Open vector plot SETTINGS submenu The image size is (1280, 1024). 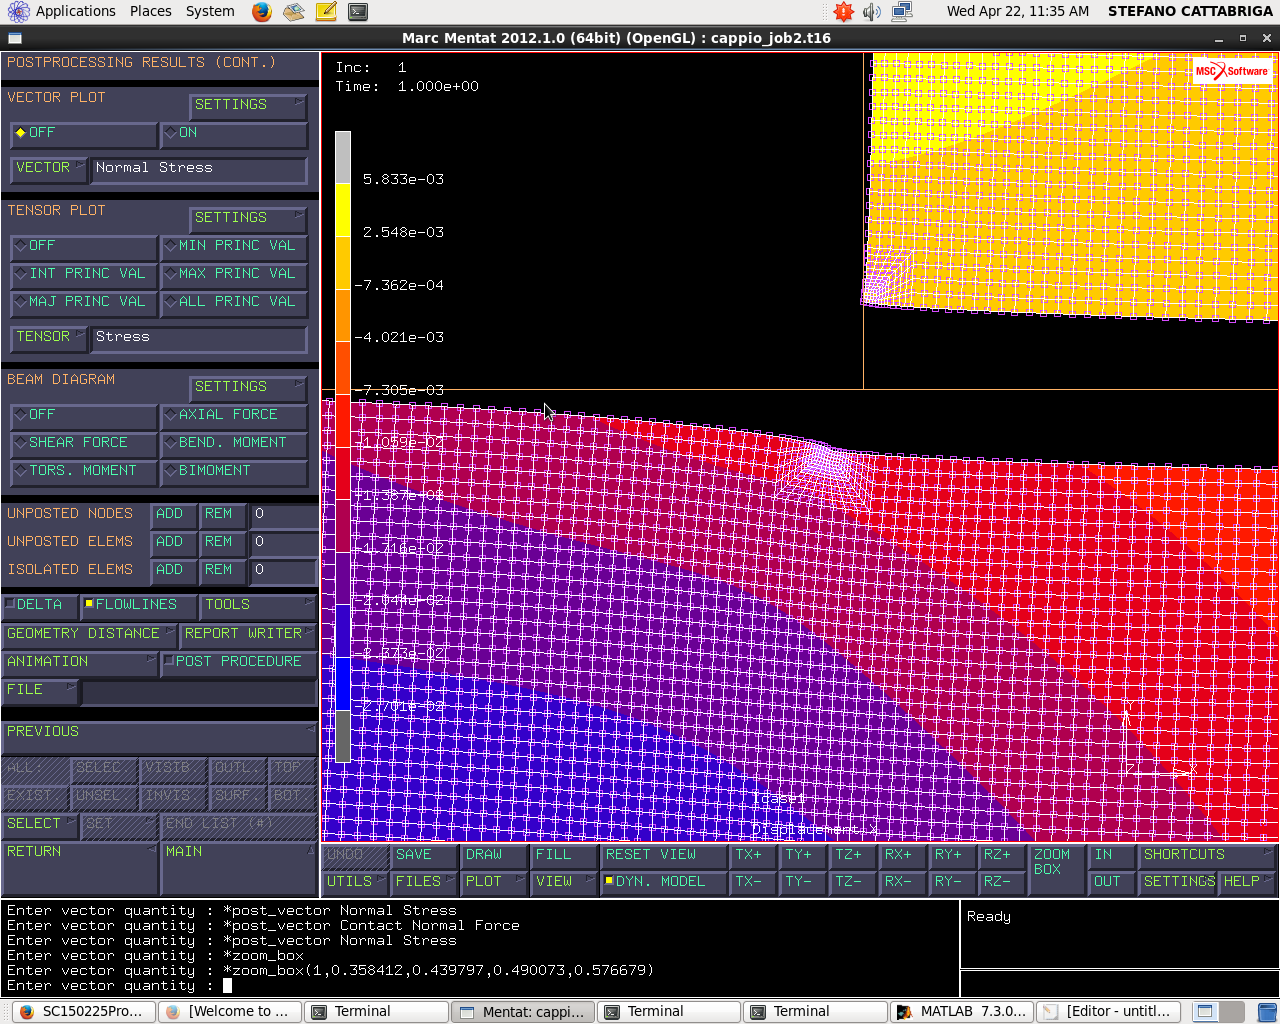[x=248, y=105]
